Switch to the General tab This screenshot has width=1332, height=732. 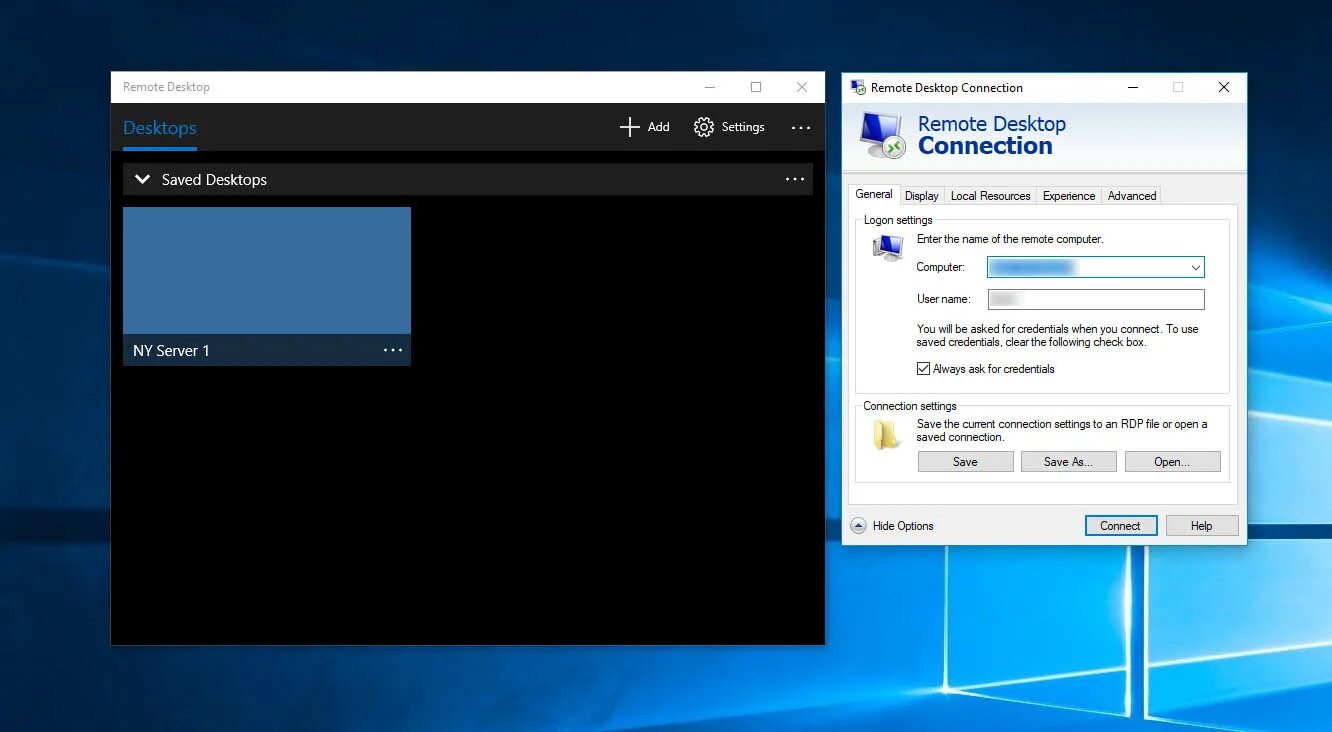pos(874,194)
